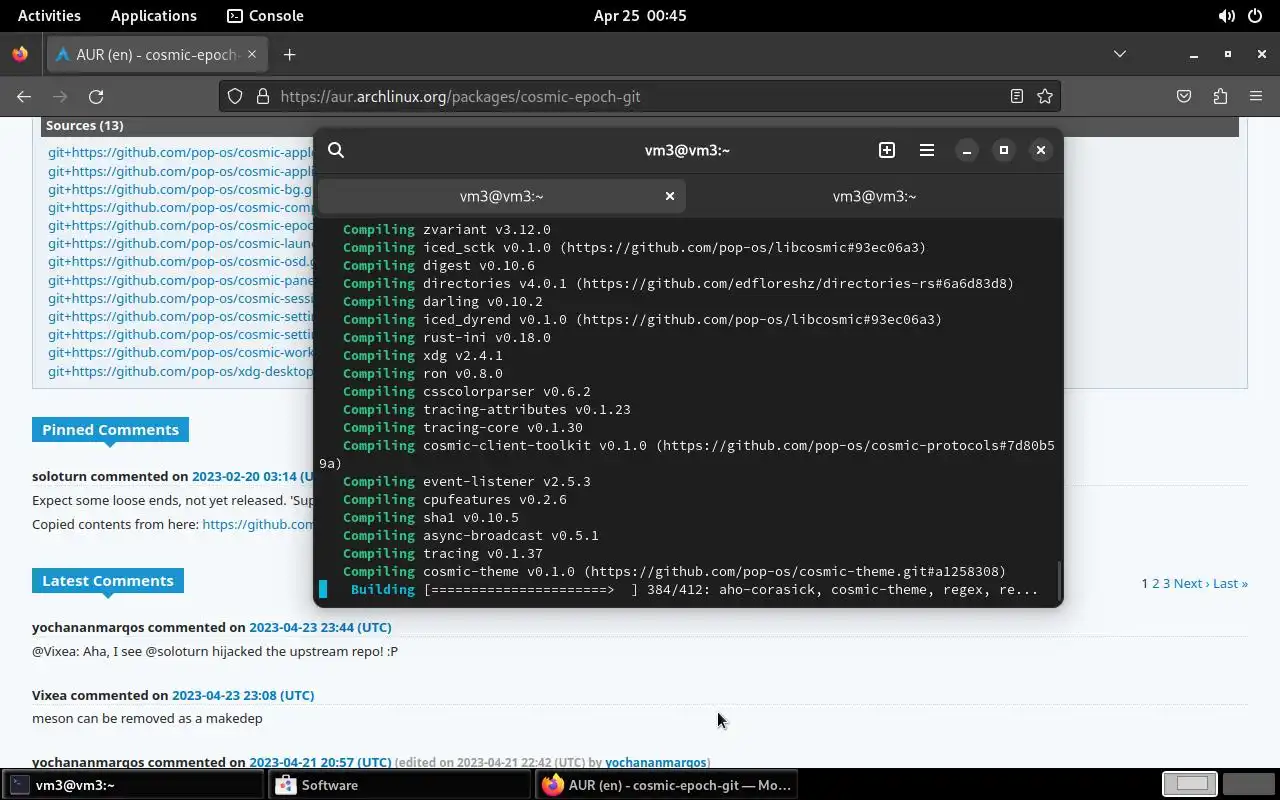Viewport: 1280px width, 800px height.
Task: Click the Next comments page link
Action: [x=1191, y=583]
